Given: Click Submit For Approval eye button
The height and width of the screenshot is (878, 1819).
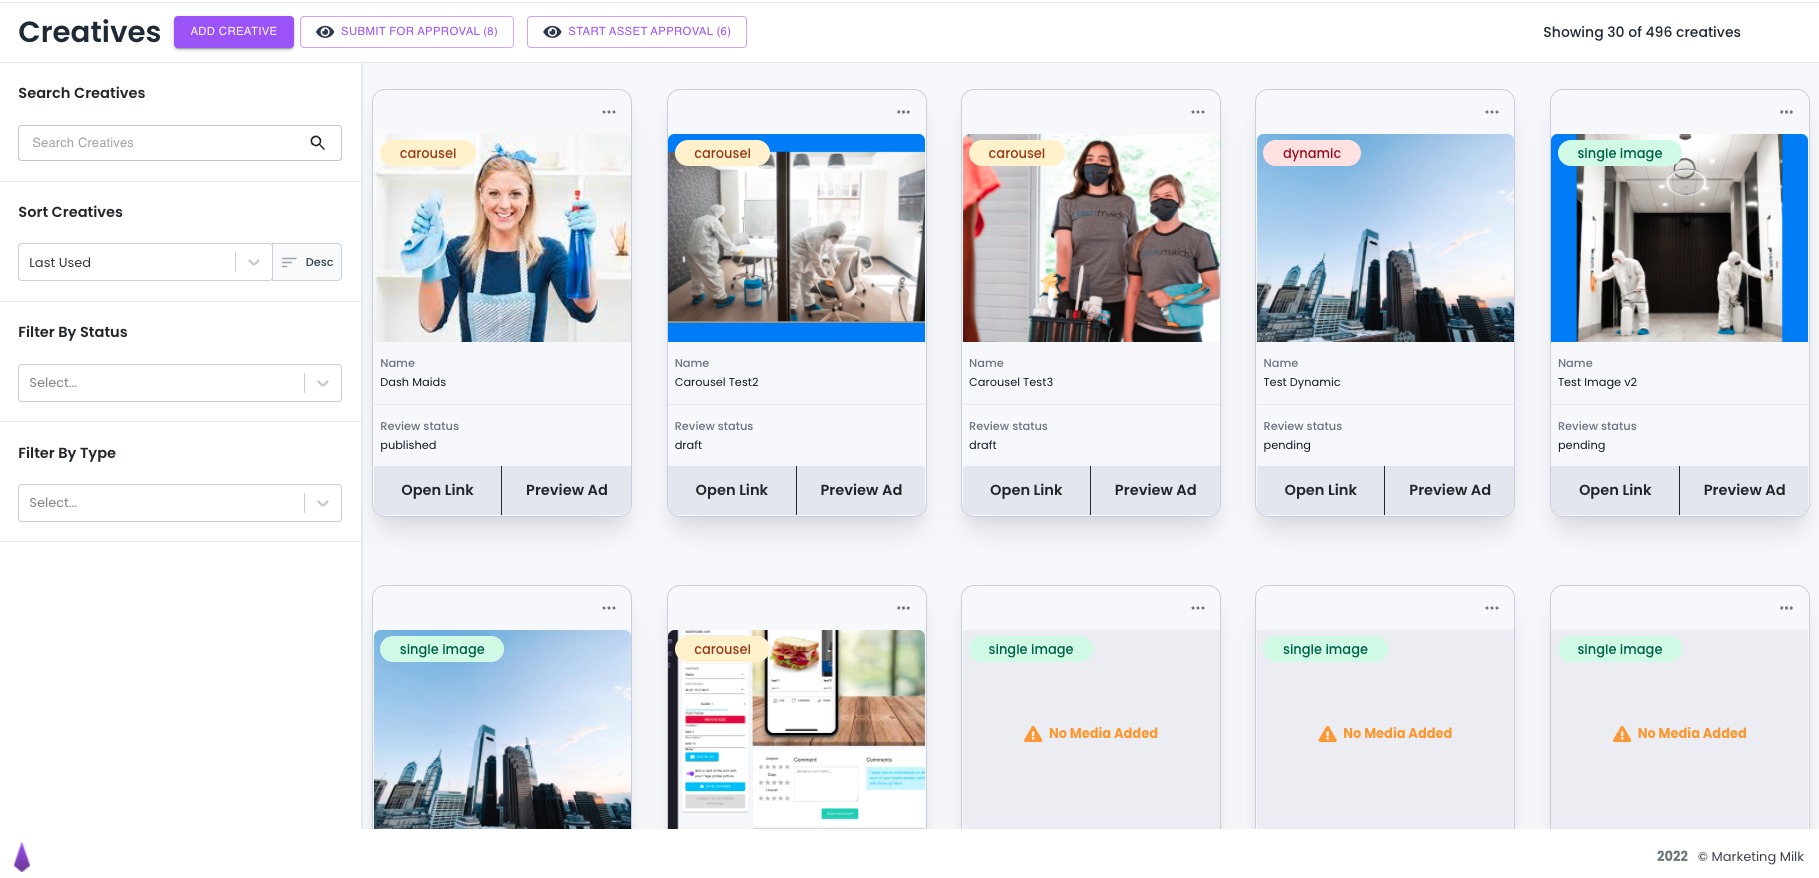Looking at the screenshot, I should [407, 32].
